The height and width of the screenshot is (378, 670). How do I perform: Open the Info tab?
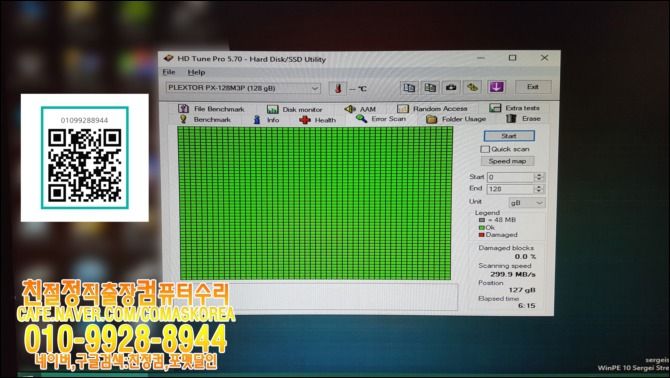coord(266,120)
